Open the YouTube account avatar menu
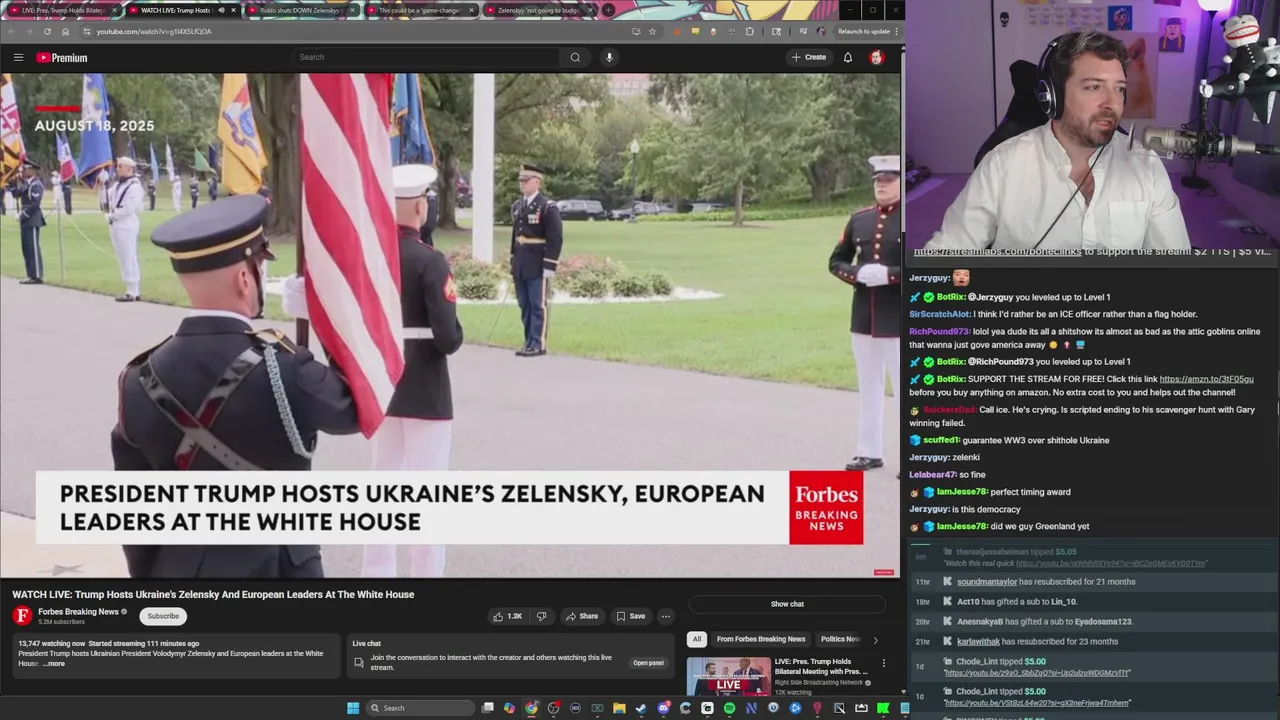The width and height of the screenshot is (1280, 720). point(877,57)
